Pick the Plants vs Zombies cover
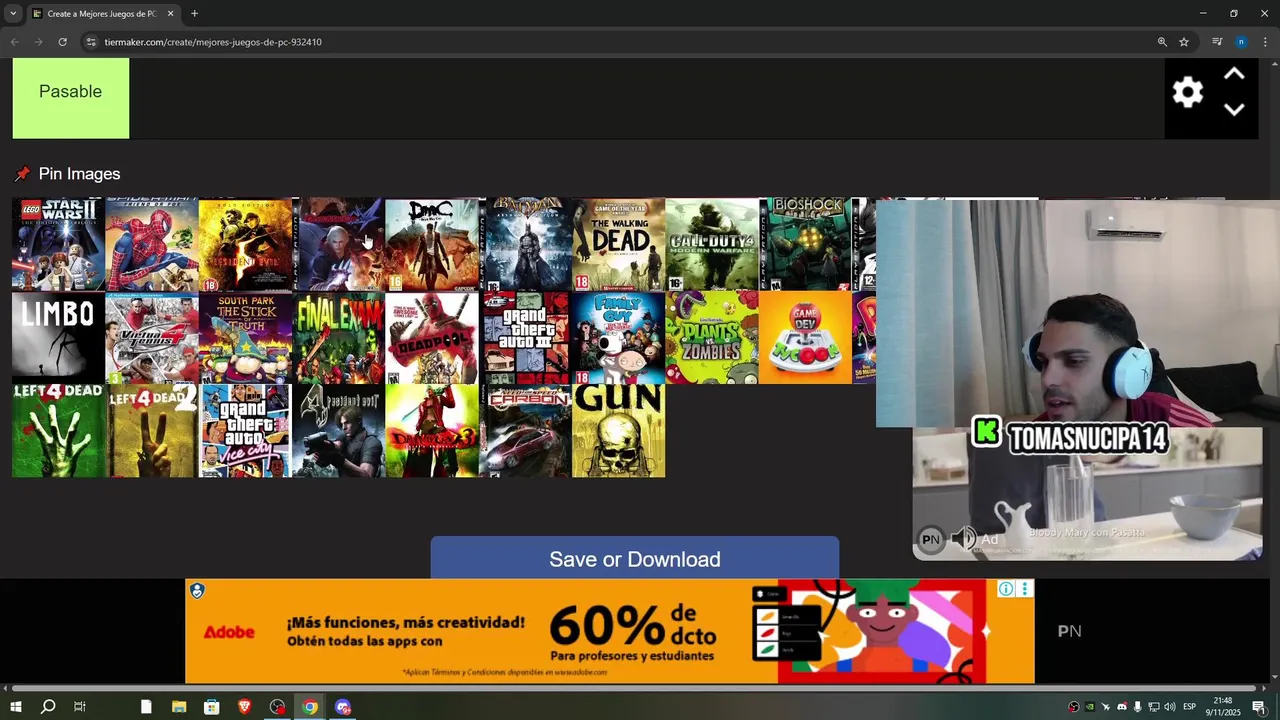Screen dimensions: 1280x720 coord(712,338)
